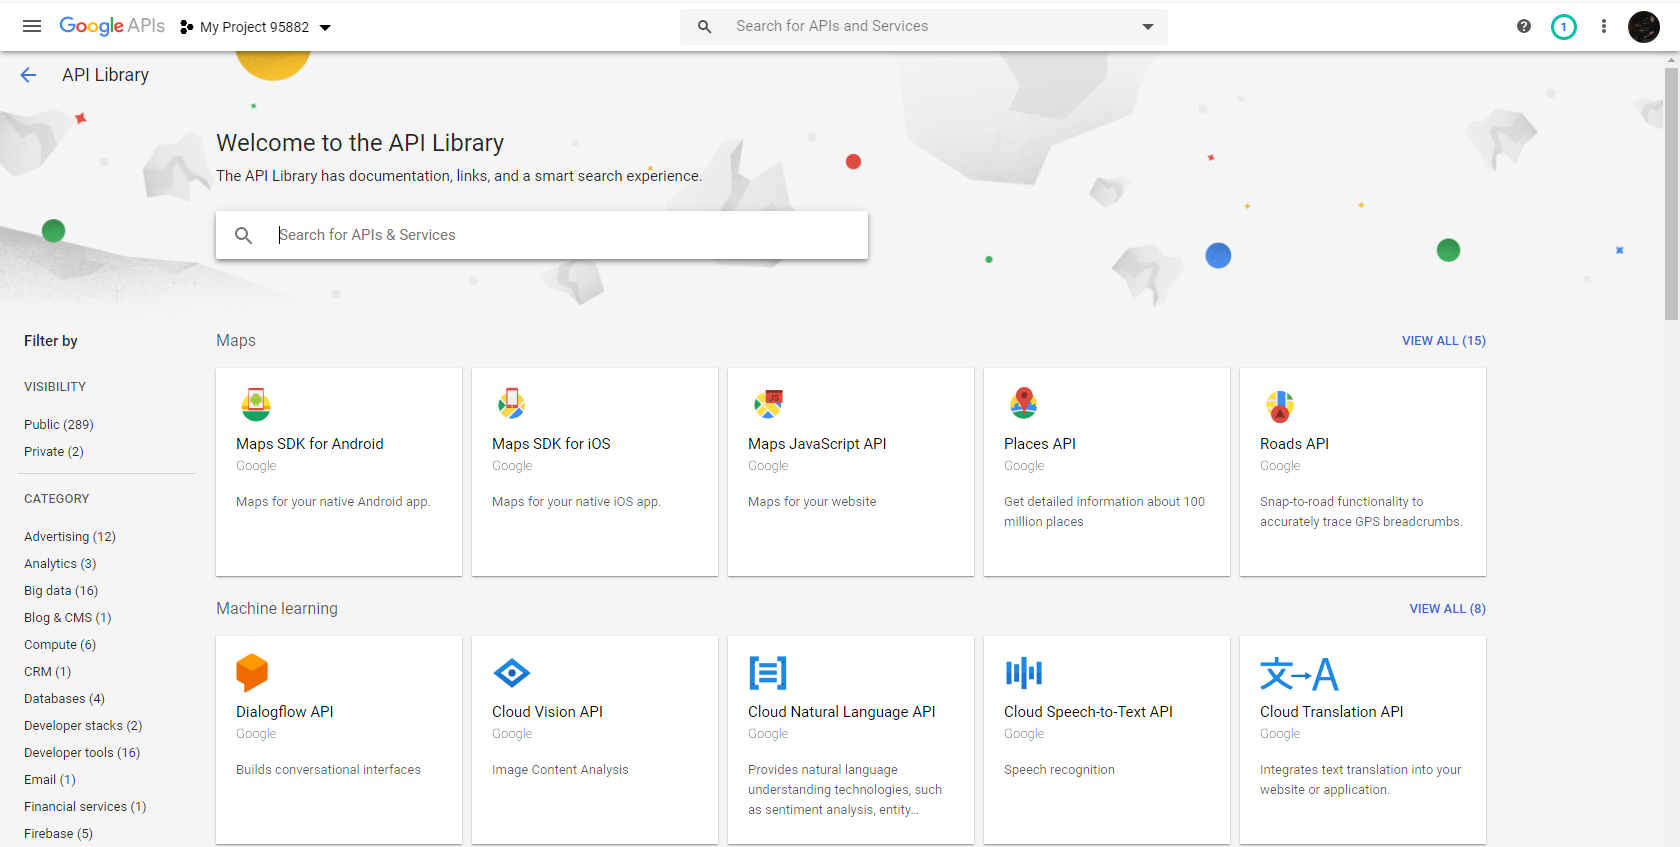Select the Developer tools (16) category

point(82,752)
